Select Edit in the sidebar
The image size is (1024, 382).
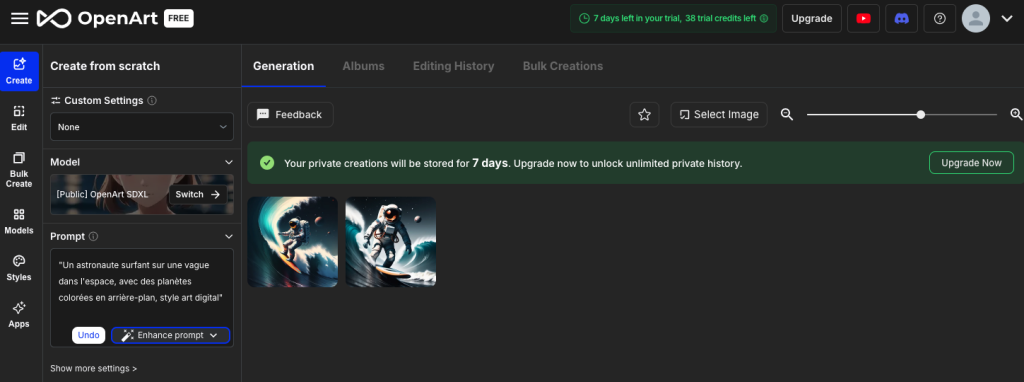click(x=19, y=118)
